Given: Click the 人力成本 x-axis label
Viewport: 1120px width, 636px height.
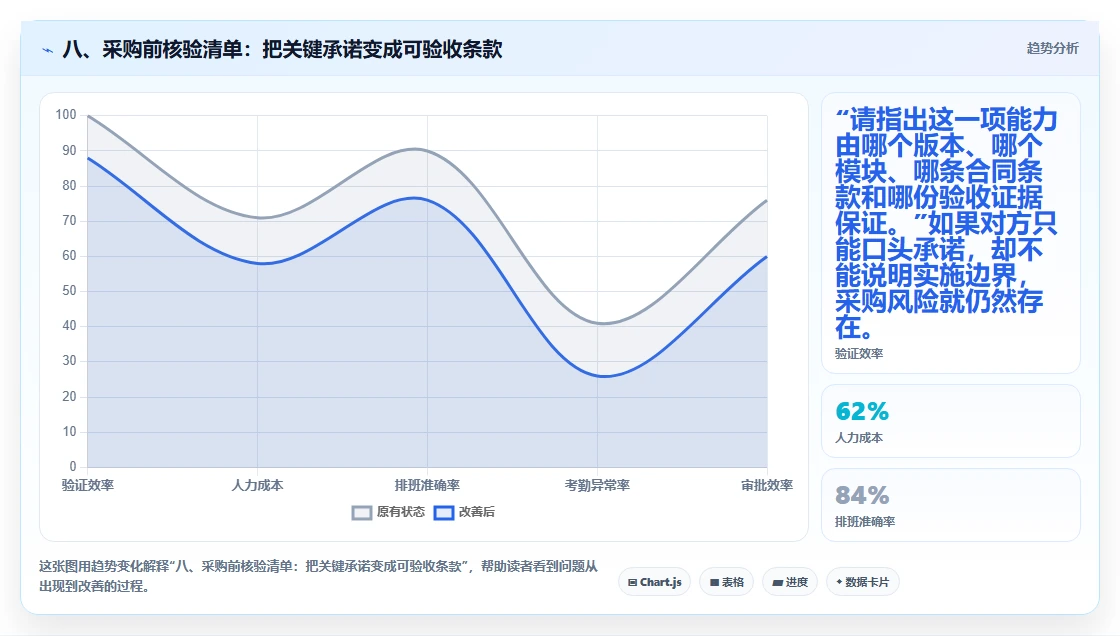Looking at the screenshot, I should click(257, 485).
